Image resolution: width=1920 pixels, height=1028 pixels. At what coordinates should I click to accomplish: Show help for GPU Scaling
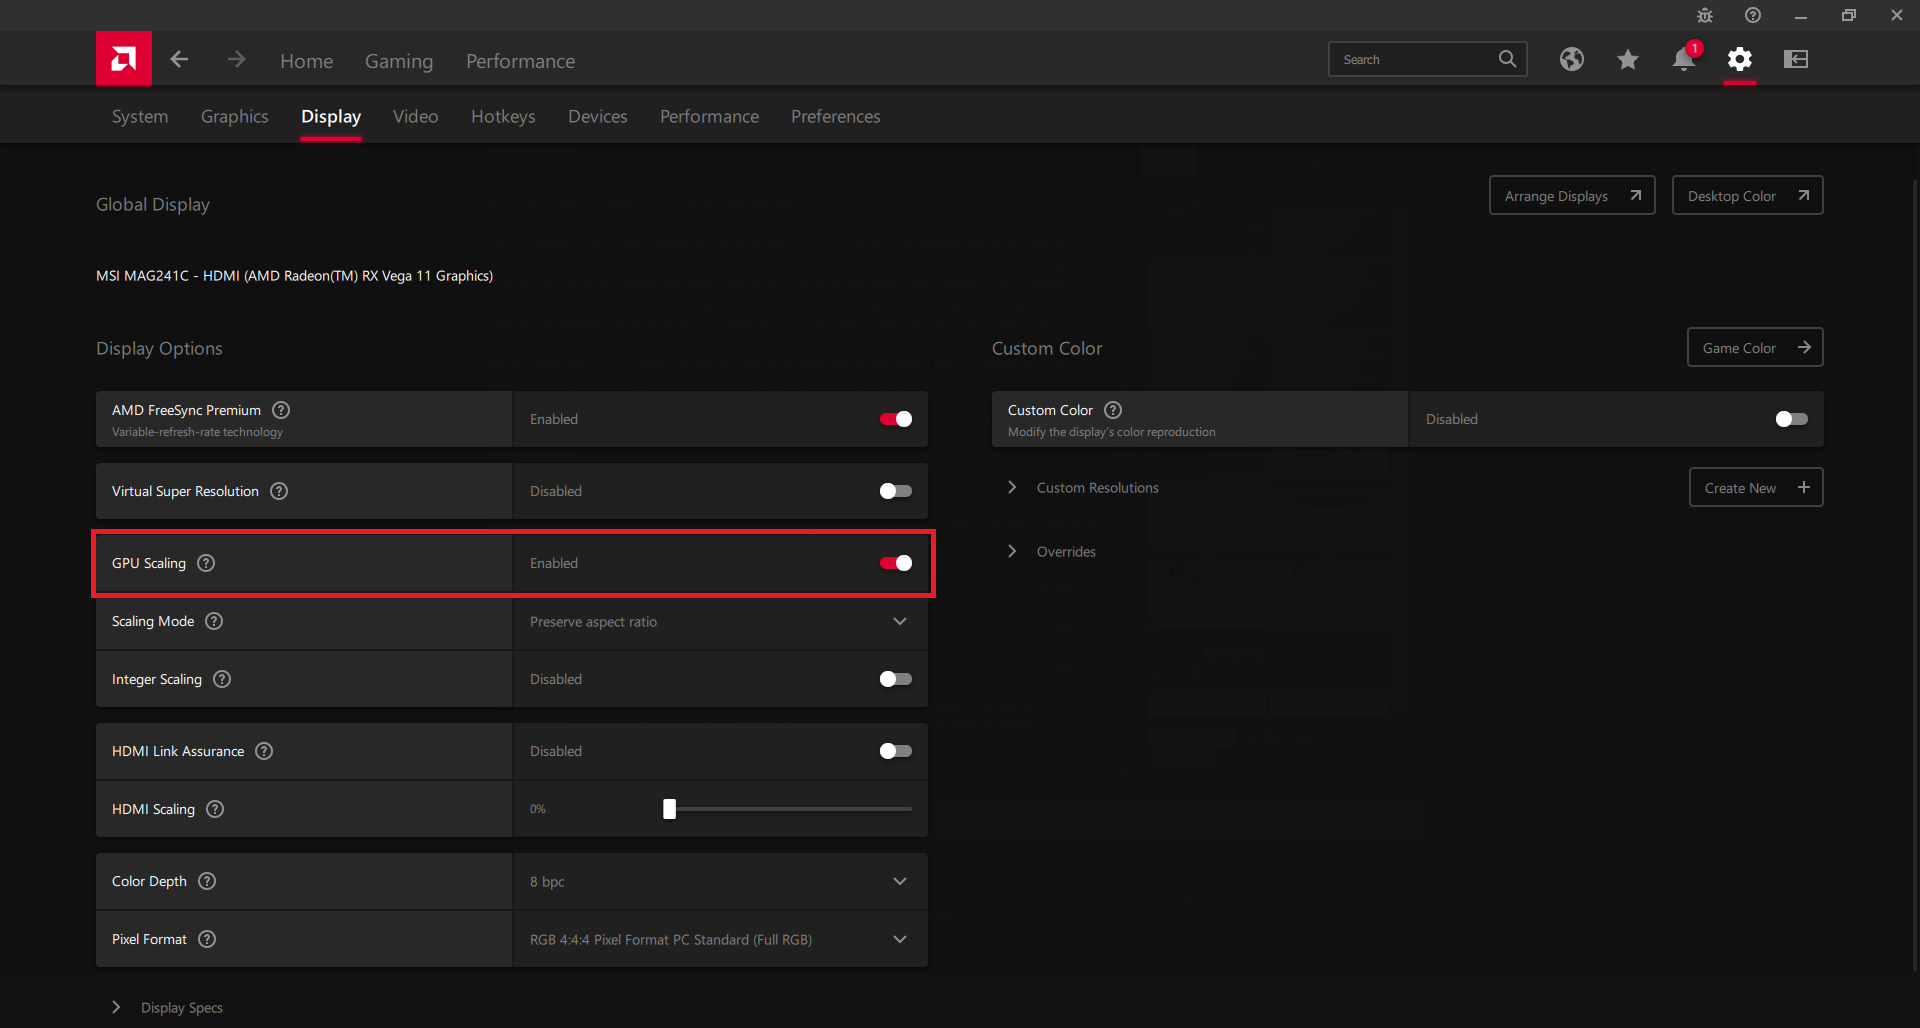pos(206,563)
